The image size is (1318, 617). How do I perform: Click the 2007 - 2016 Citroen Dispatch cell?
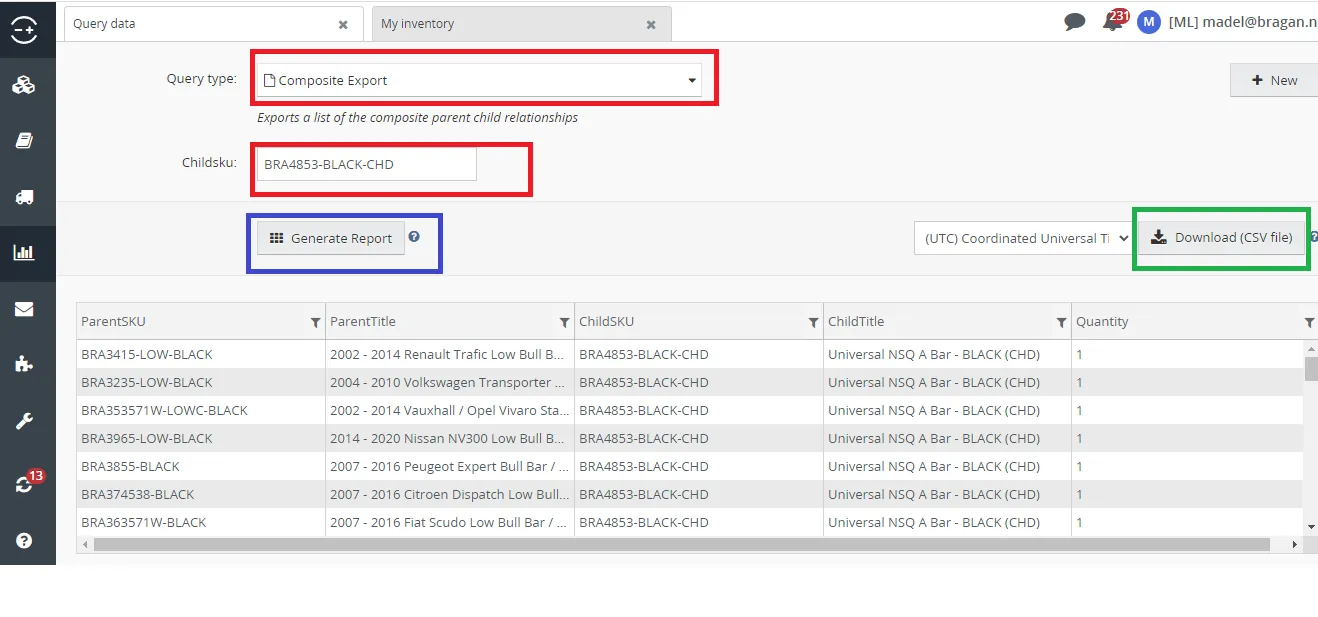tap(450, 494)
